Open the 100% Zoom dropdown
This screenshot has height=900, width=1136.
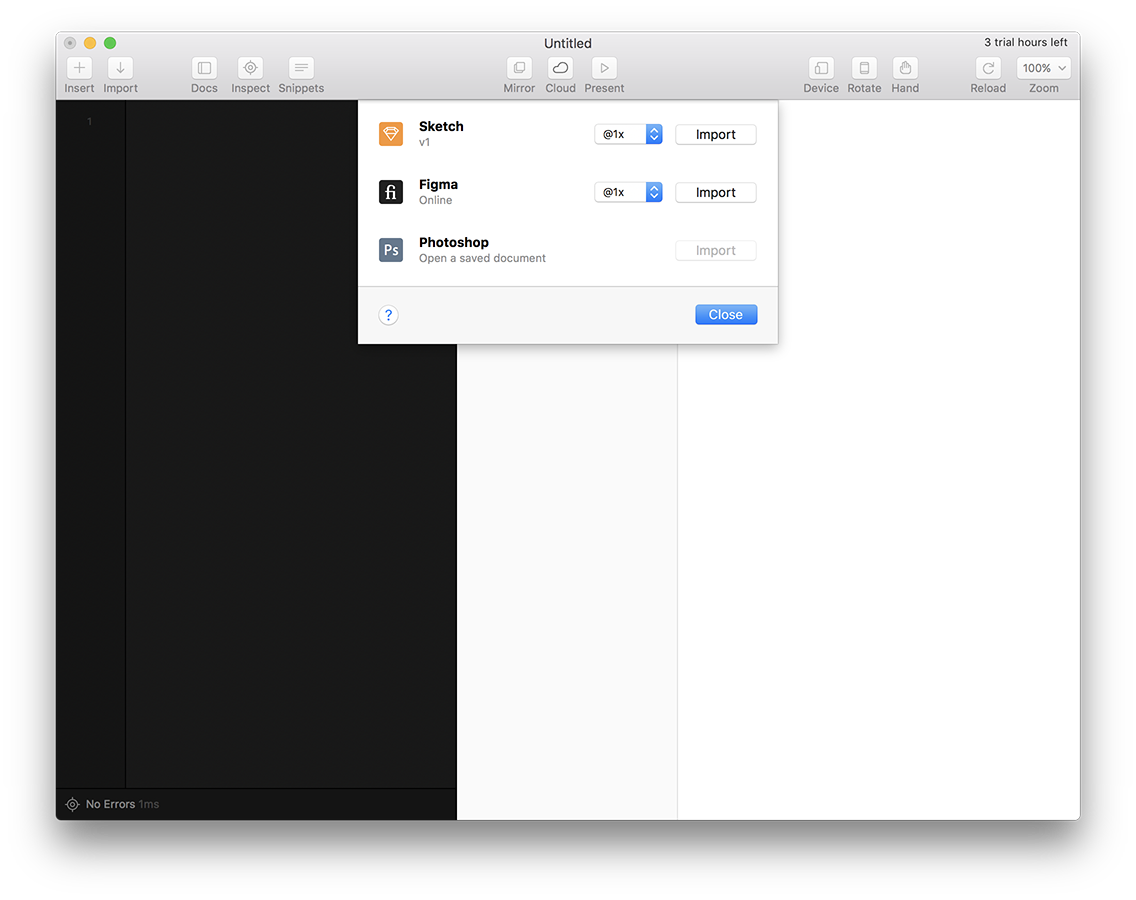pyautogui.click(x=1043, y=68)
